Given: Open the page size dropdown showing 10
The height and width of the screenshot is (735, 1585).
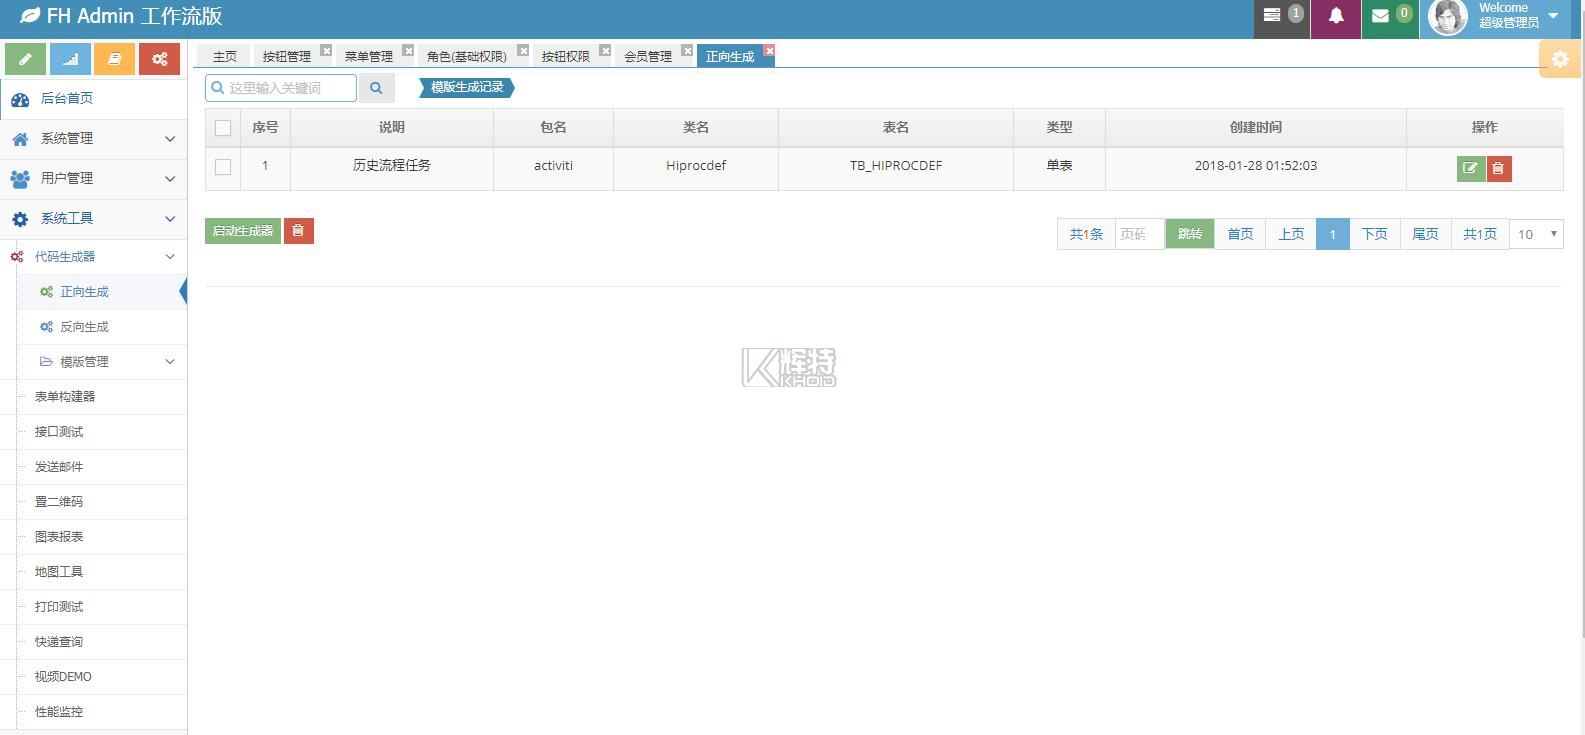Looking at the screenshot, I should pyautogui.click(x=1535, y=234).
